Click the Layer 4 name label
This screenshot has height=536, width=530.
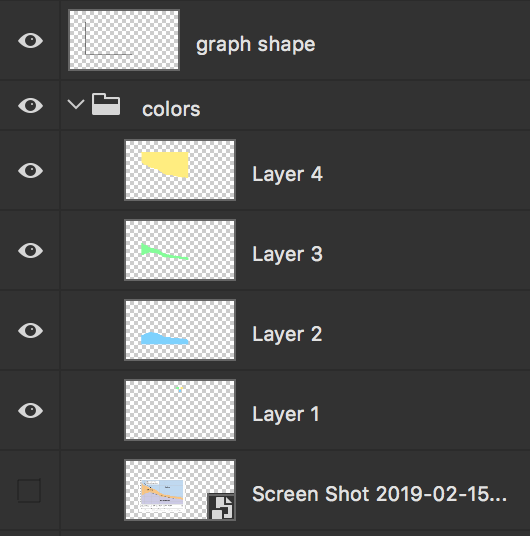pos(288,174)
